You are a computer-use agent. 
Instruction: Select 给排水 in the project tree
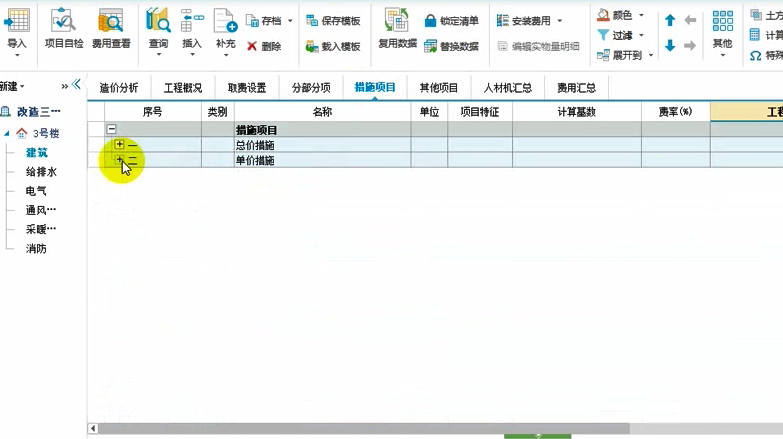[41, 172]
